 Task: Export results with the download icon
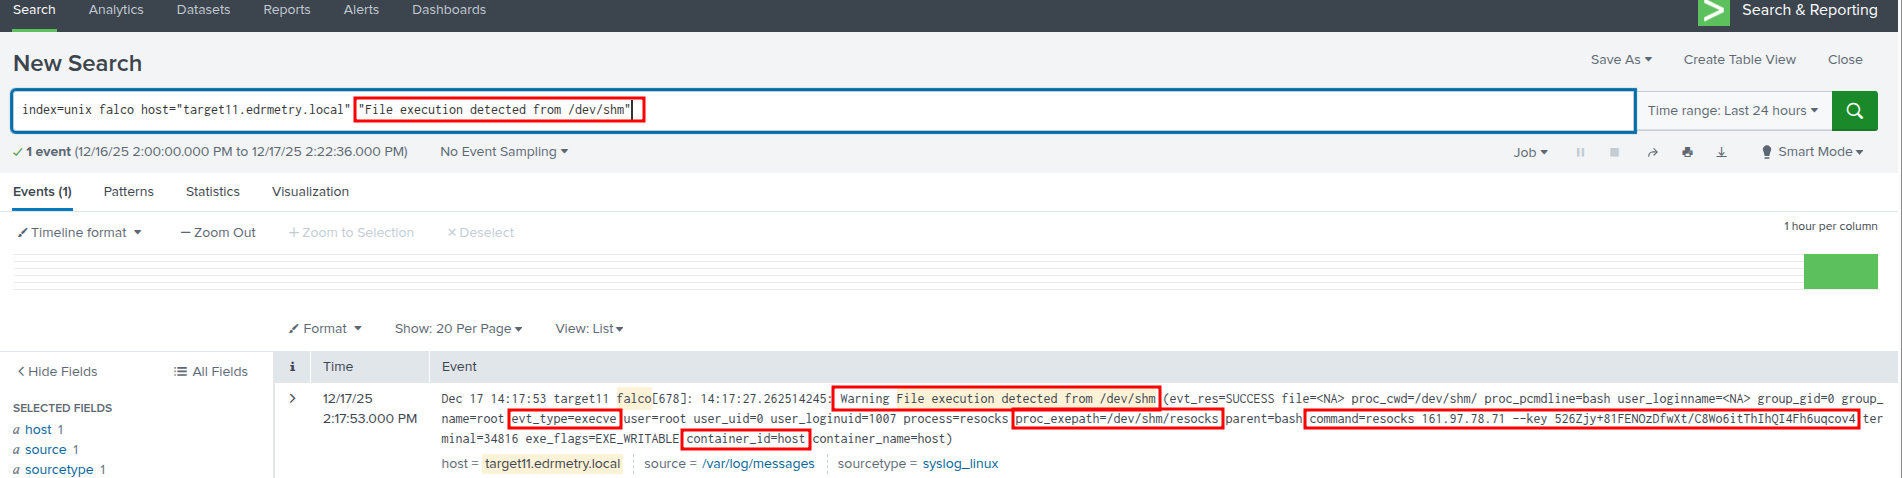(x=1721, y=152)
